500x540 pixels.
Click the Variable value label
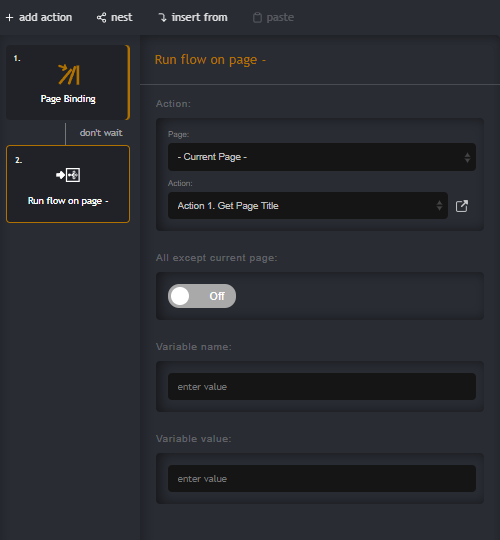(194, 439)
